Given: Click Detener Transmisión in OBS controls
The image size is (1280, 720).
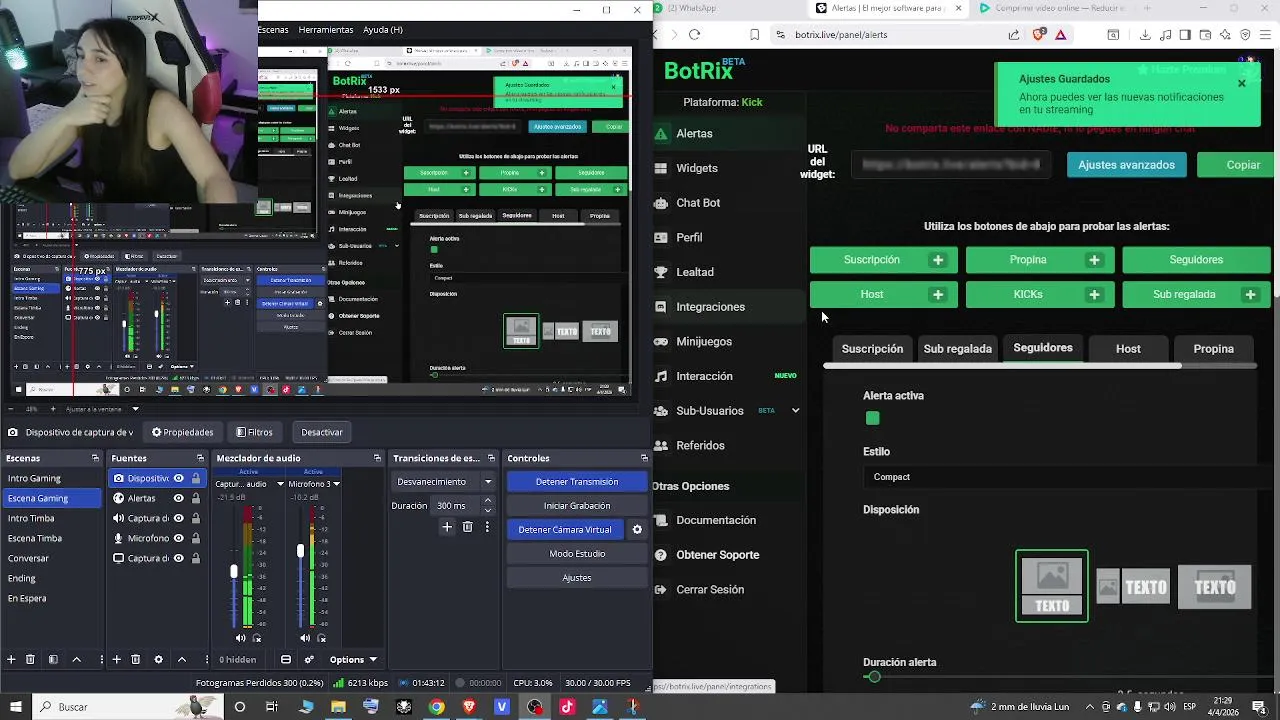Looking at the screenshot, I should point(577,482).
